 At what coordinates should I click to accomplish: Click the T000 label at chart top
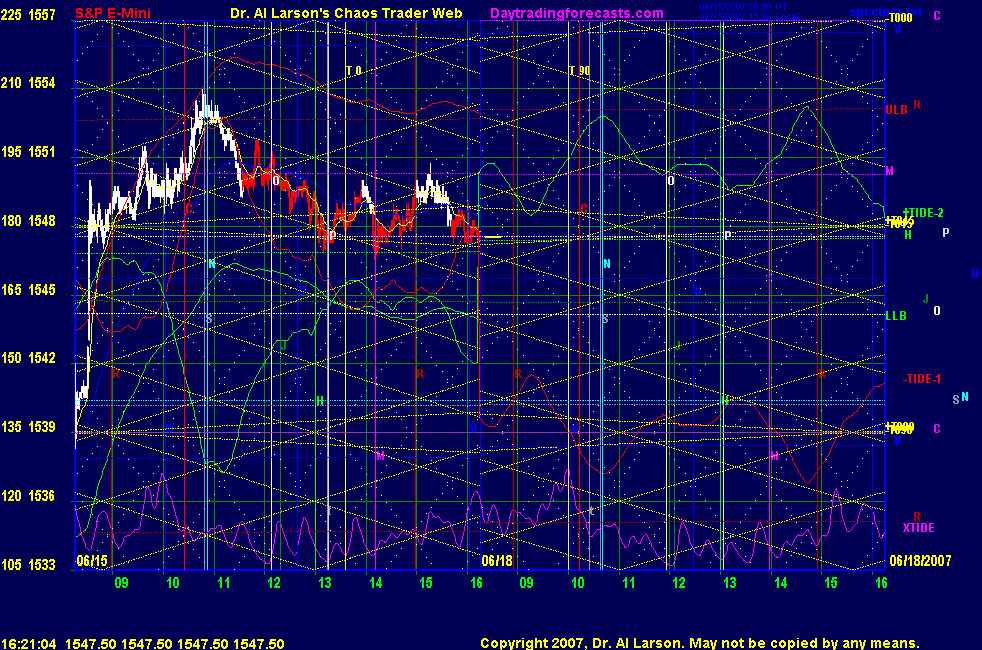pos(901,18)
